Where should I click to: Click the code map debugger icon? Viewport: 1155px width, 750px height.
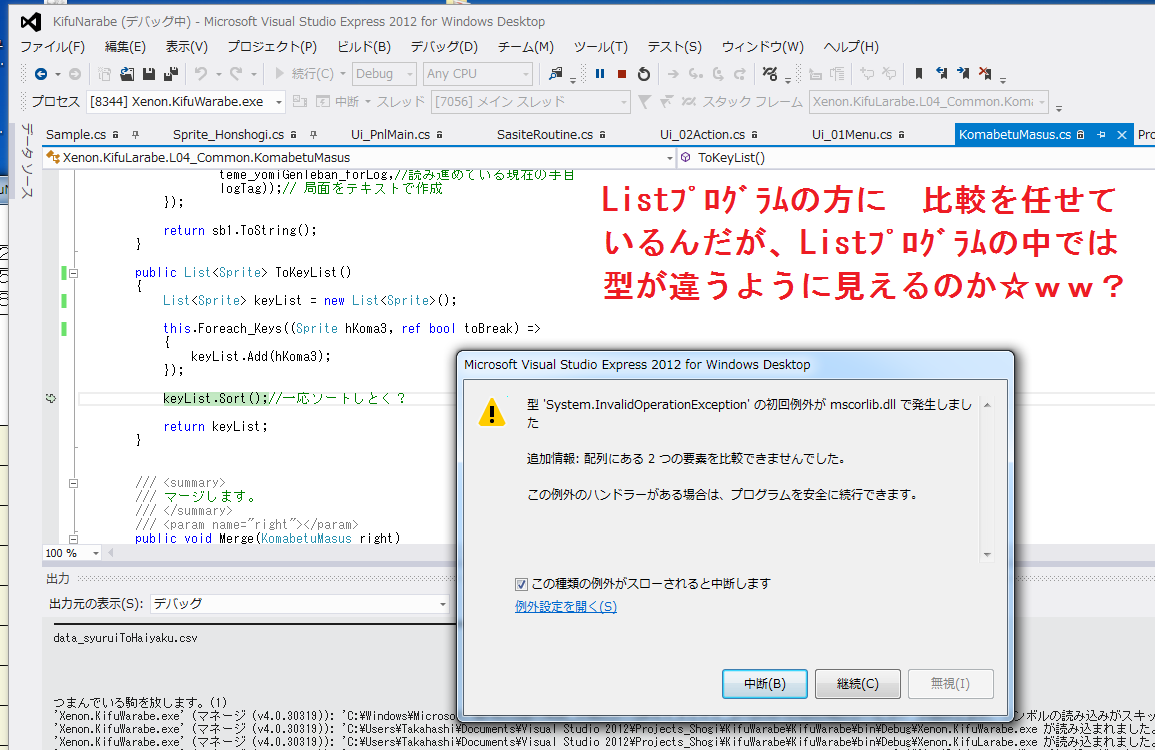[770, 74]
